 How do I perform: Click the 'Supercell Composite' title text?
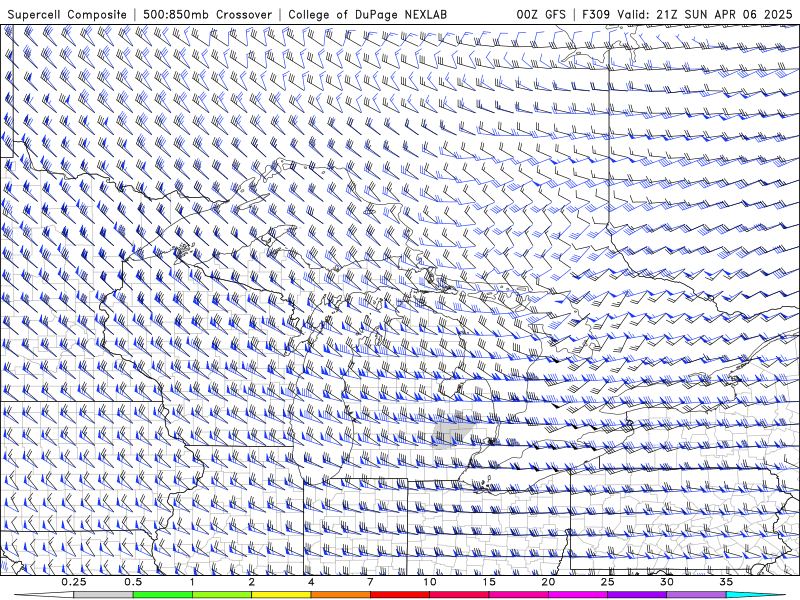pos(67,15)
